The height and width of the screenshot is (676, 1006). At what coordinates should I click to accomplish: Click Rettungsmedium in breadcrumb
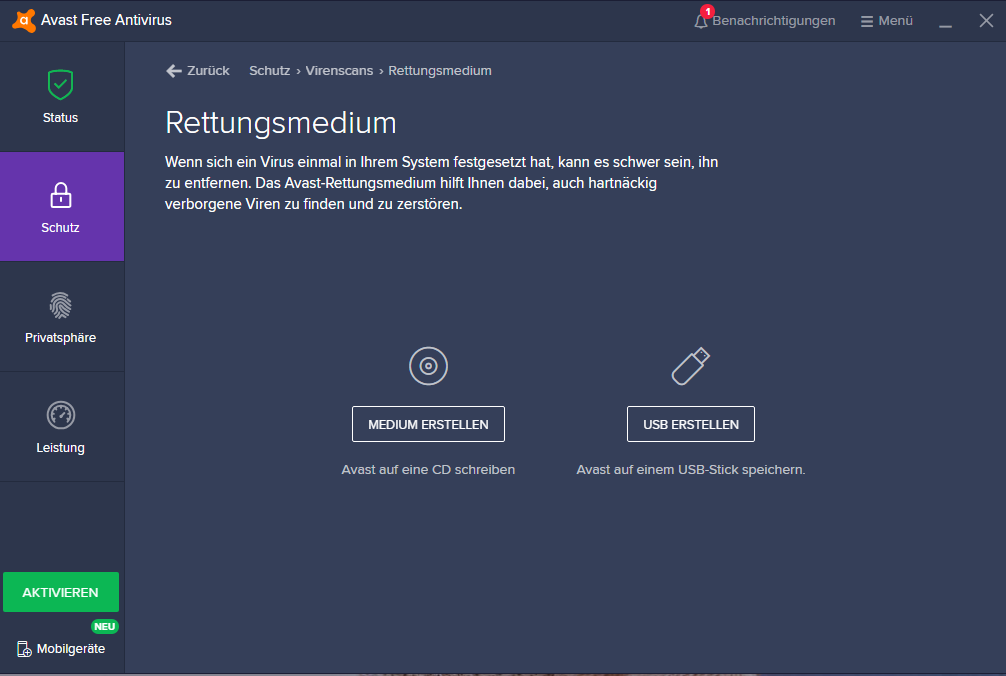(x=439, y=71)
